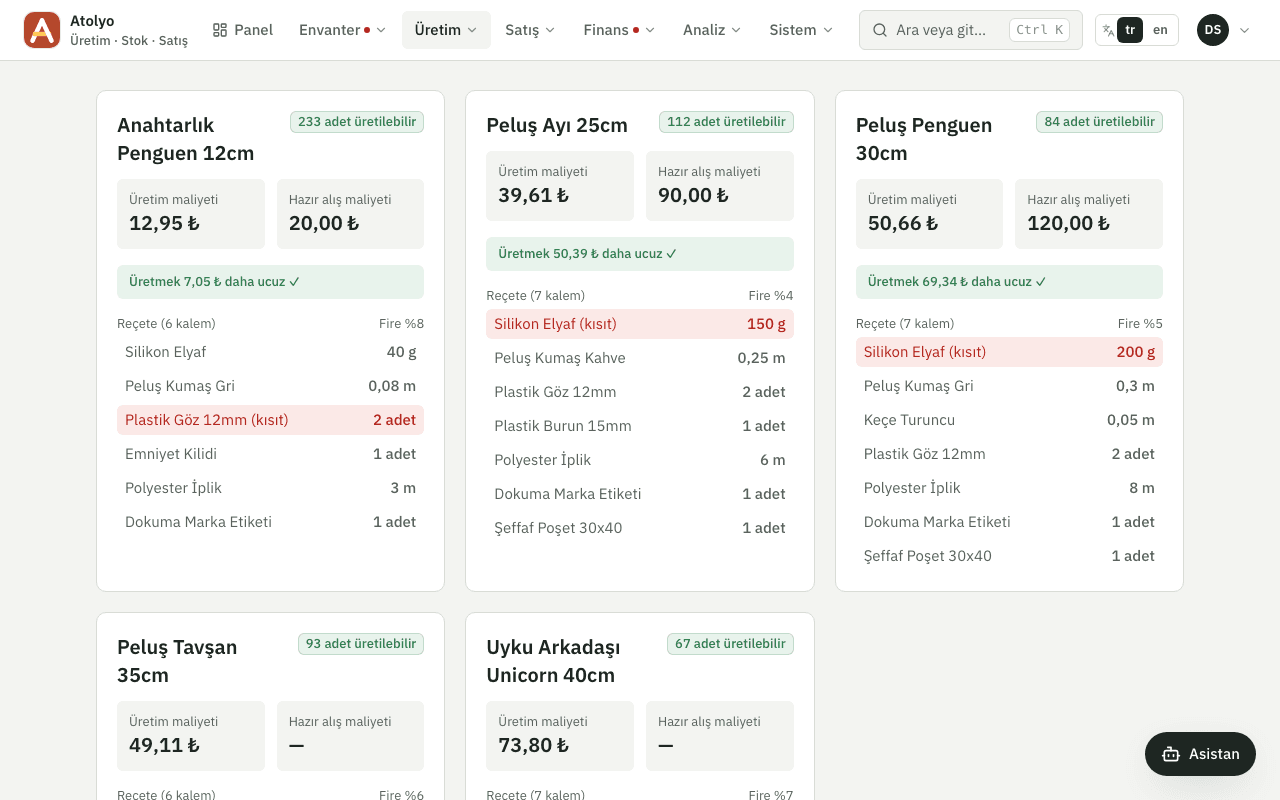Viewport: 1280px width, 800px height.
Task: Open the Finans dropdown menu
Action: 619,30
